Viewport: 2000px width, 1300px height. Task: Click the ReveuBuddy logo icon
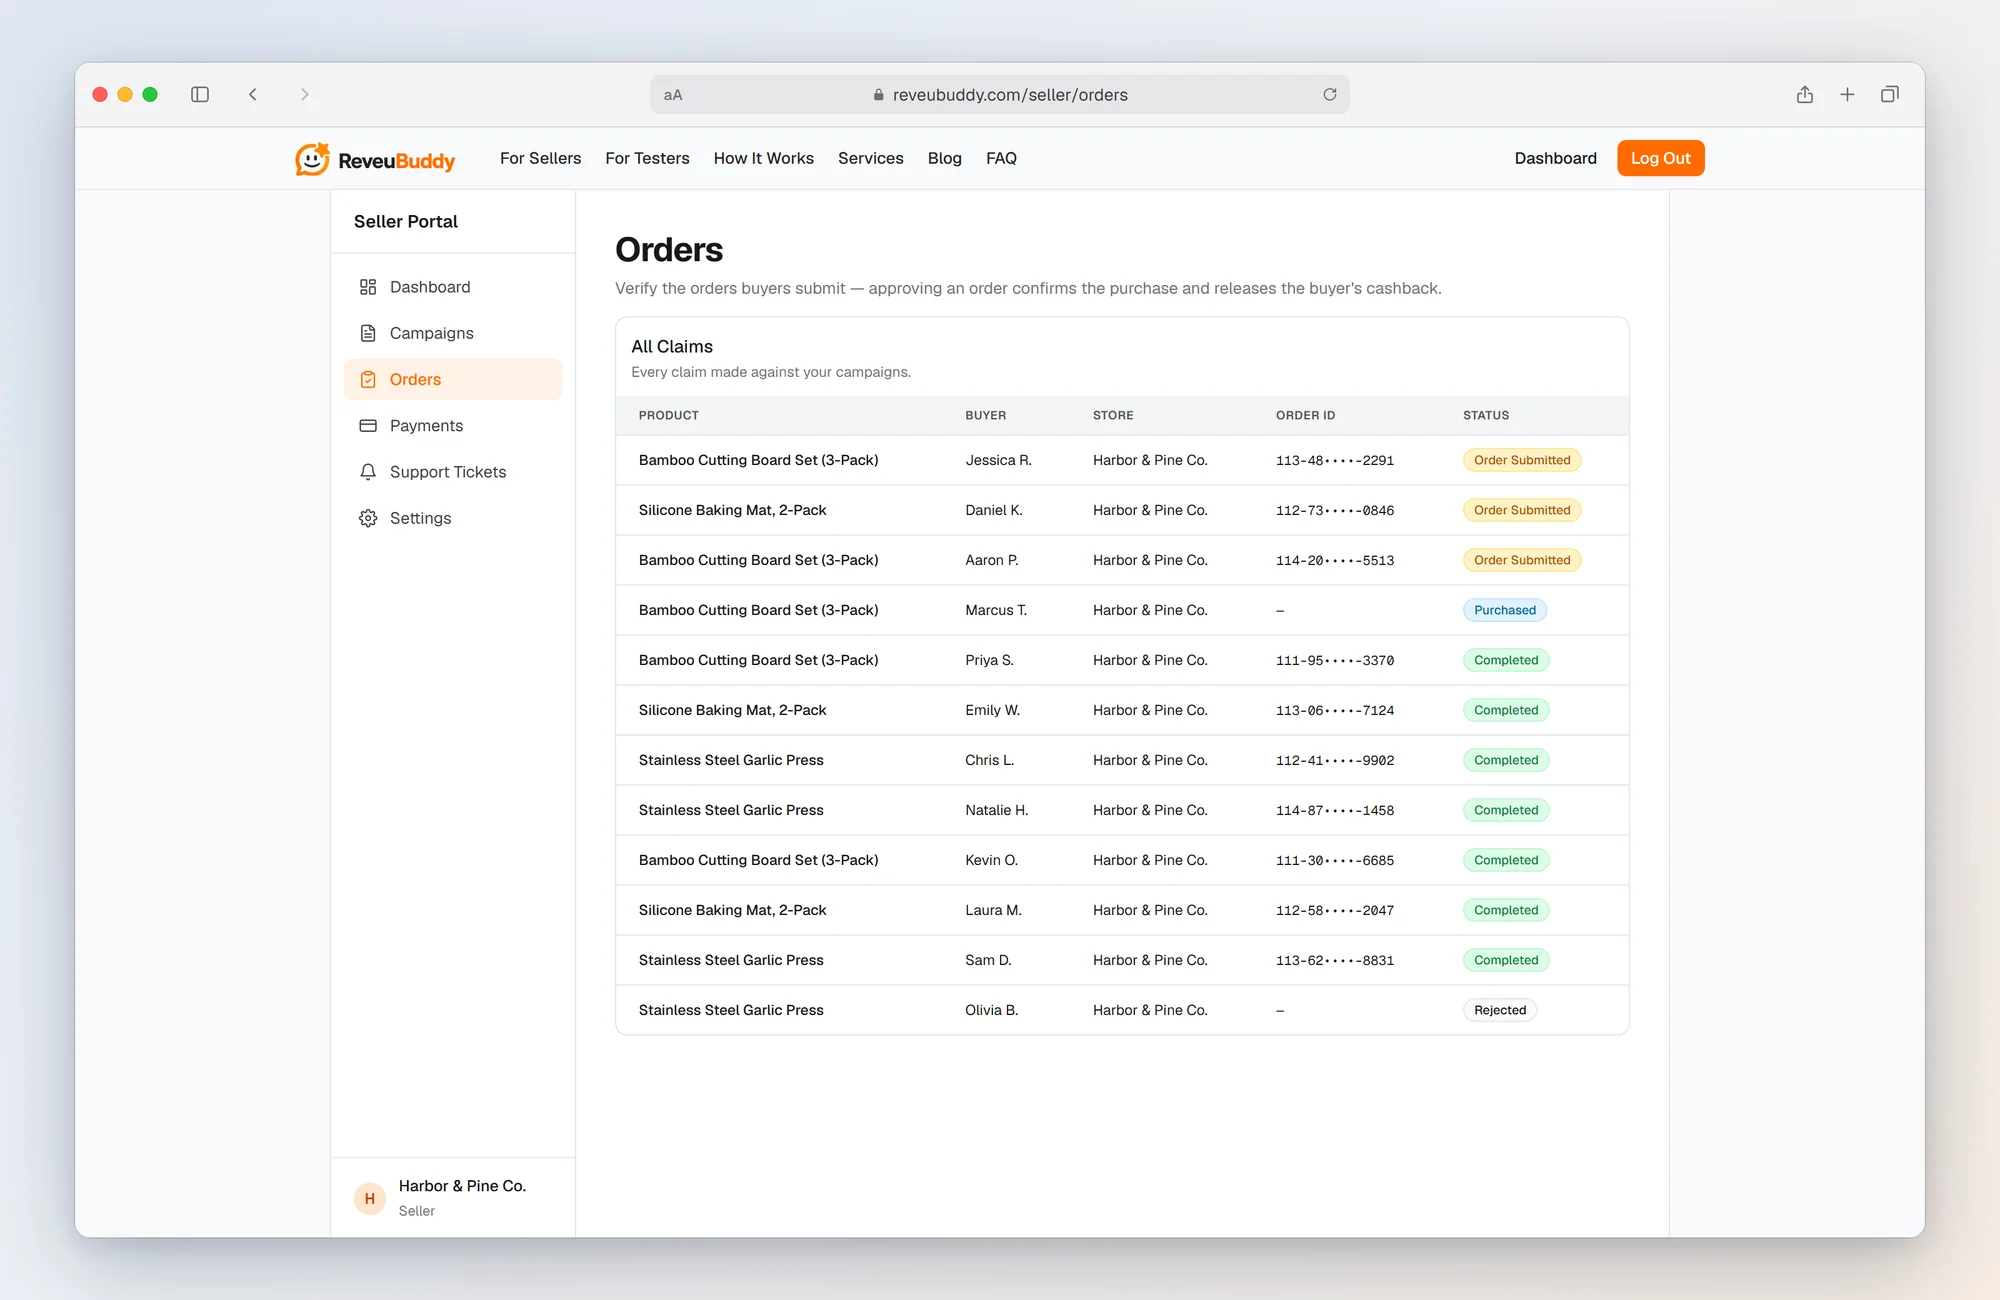pos(312,159)
